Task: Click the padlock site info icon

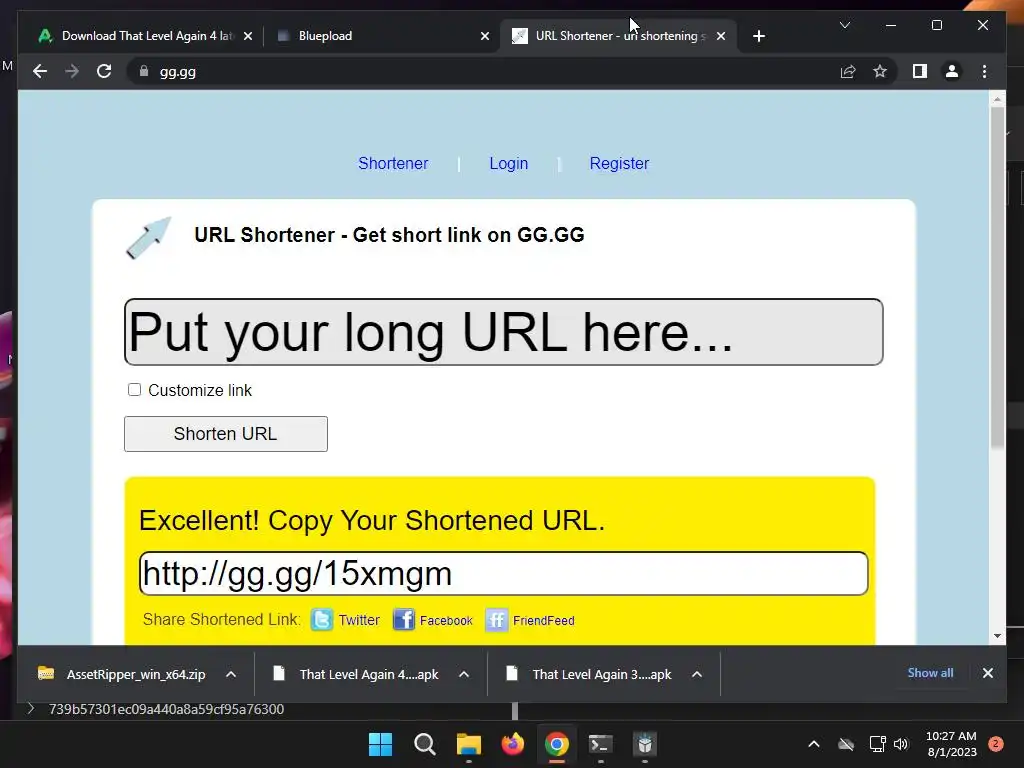Action: pyautogui.click(x=144, y=71)
